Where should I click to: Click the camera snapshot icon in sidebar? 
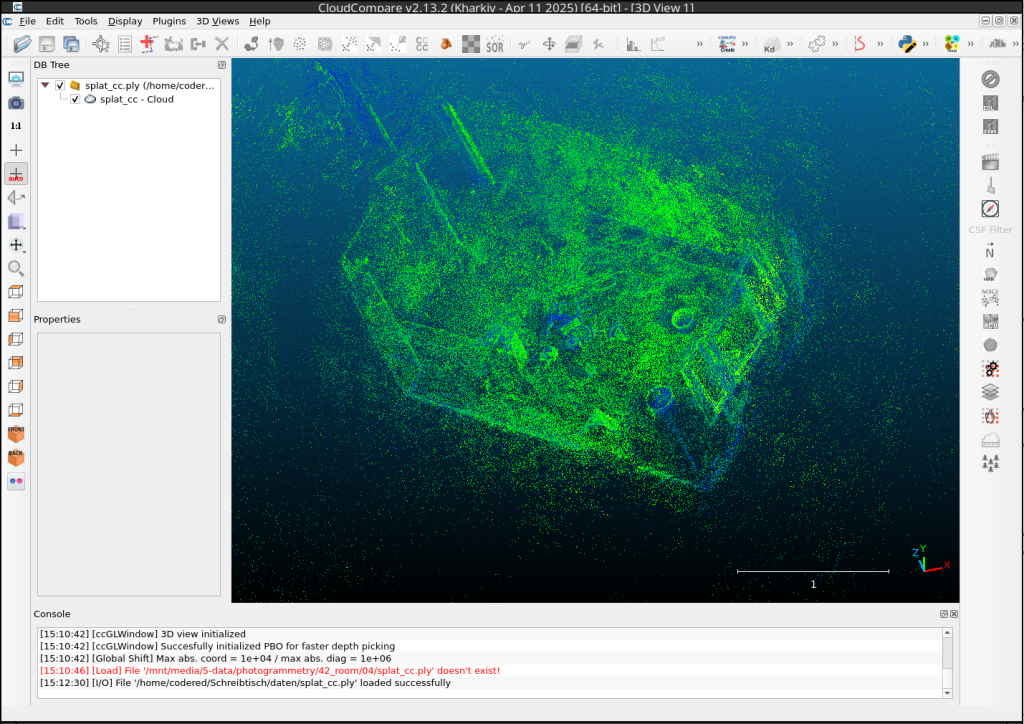[x=16, y=102]
